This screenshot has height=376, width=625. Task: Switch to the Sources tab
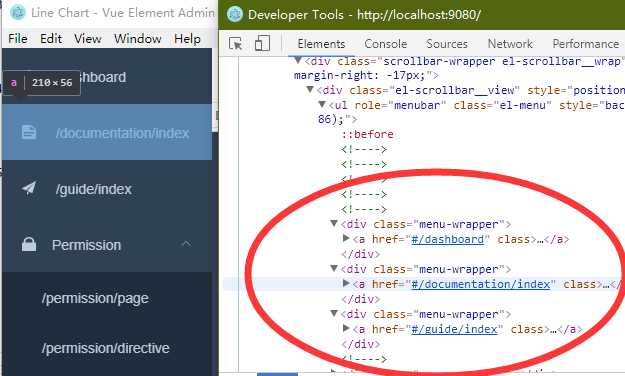tap(447, 43)
